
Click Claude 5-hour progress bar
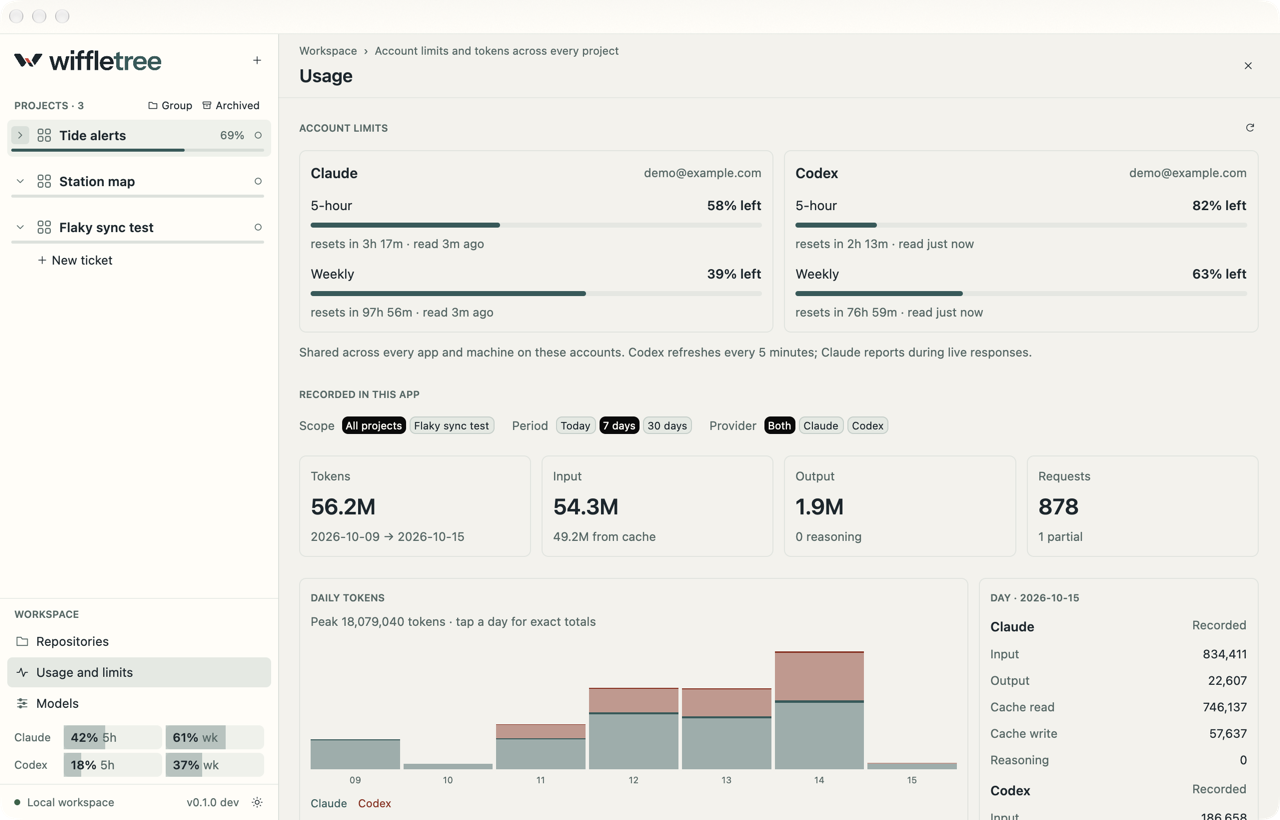point(536,225)
